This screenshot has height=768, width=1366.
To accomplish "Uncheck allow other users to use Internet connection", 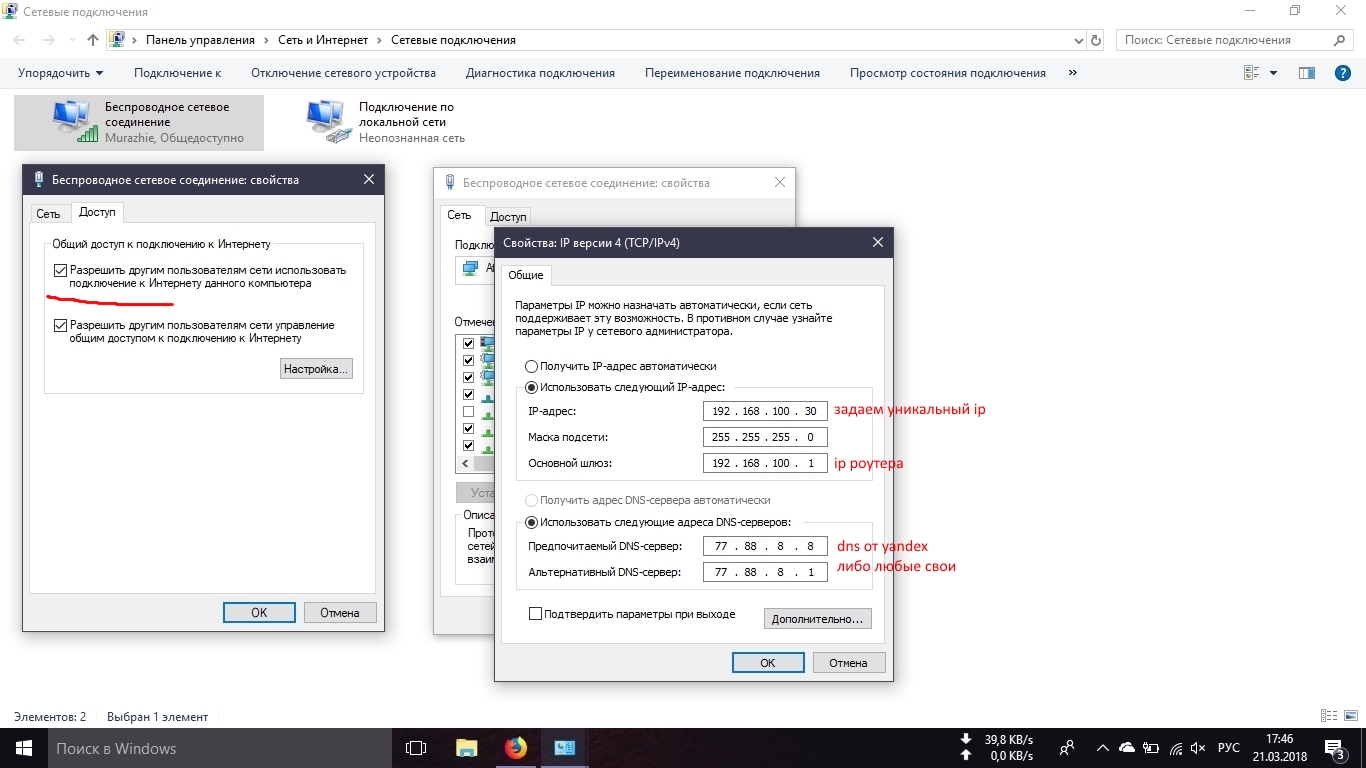I will pyautogui.click(x=61, y=271).
